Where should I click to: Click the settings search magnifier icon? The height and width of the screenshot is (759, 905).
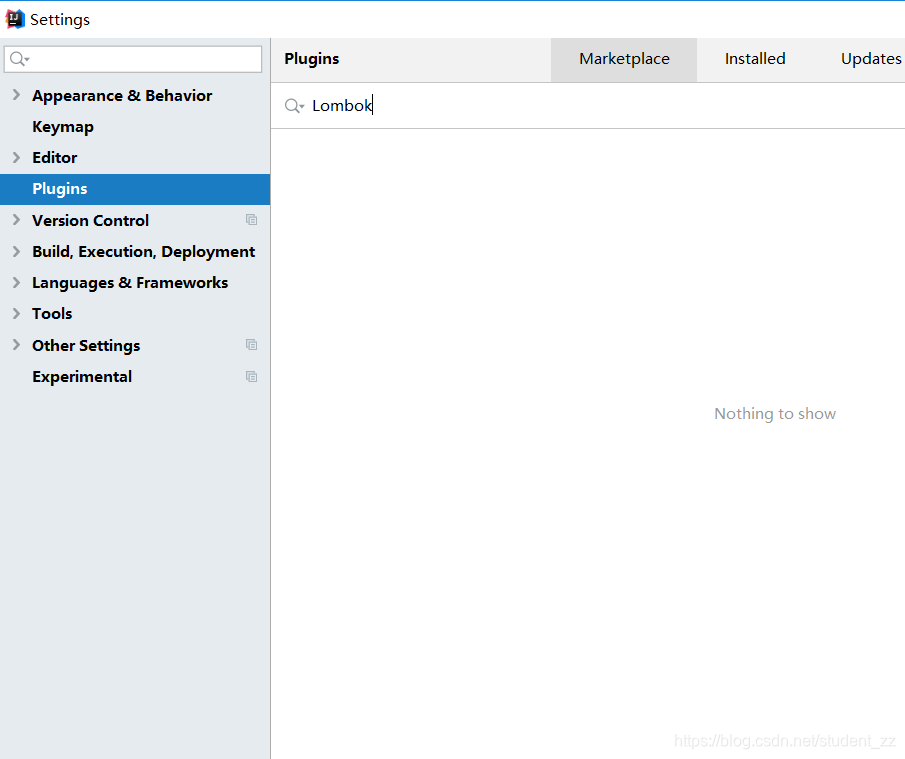19,59
